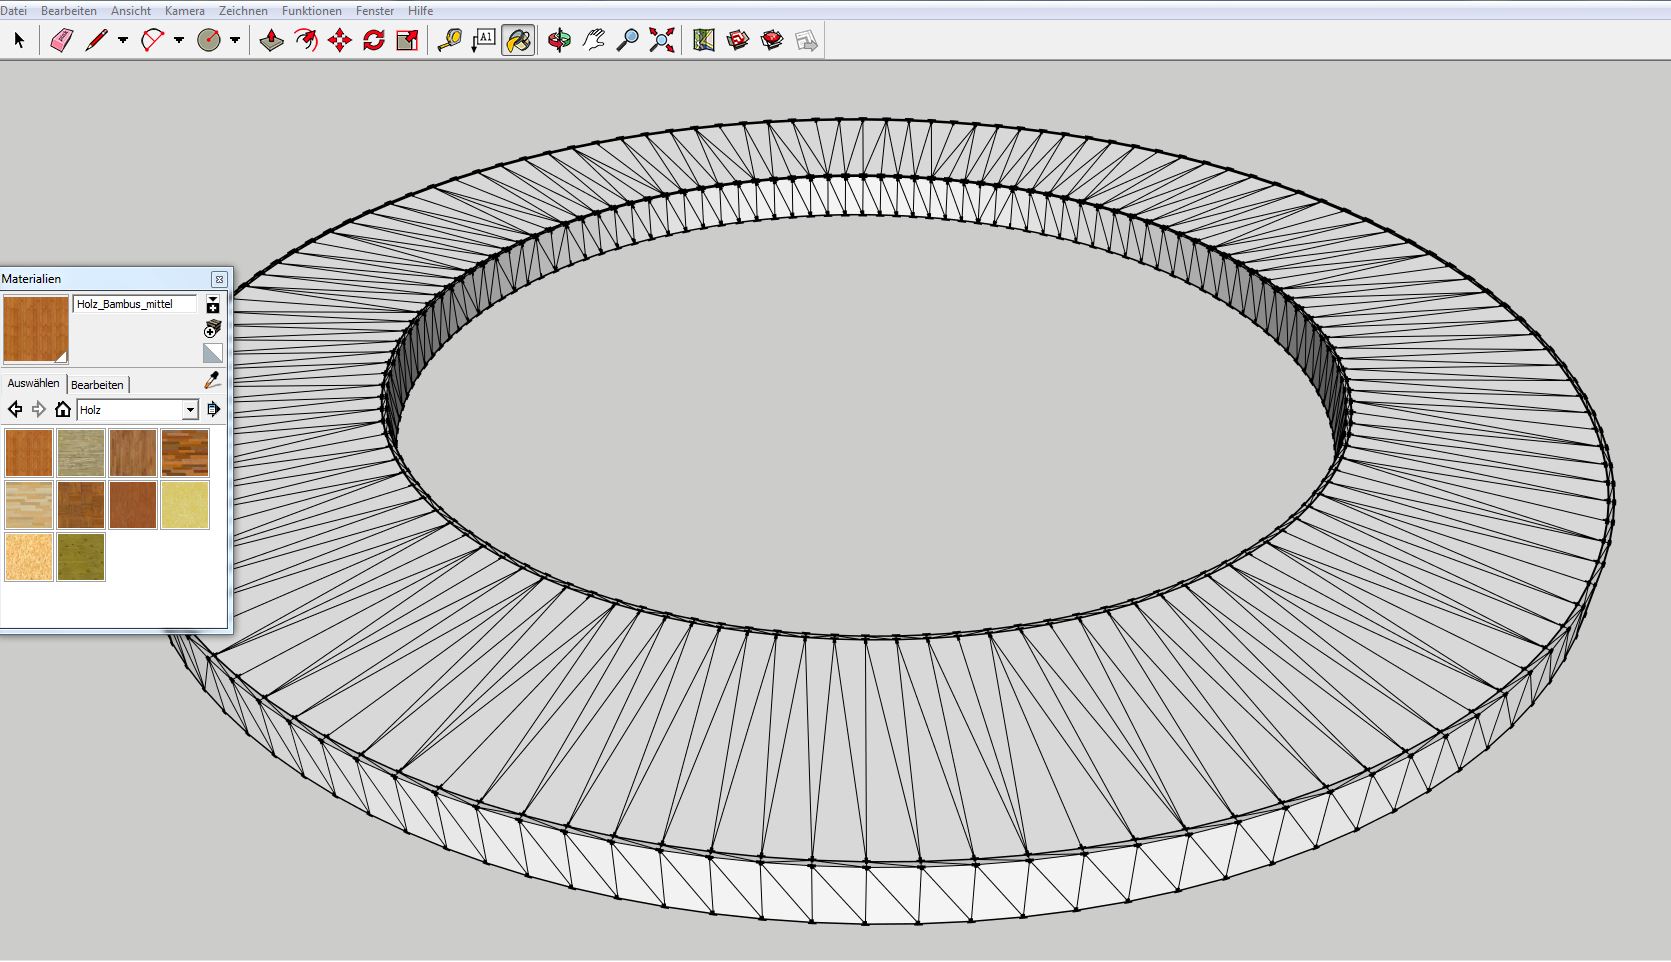Open the Kamera menu
The image size is (1671, 962).
[x=184, y=11]
